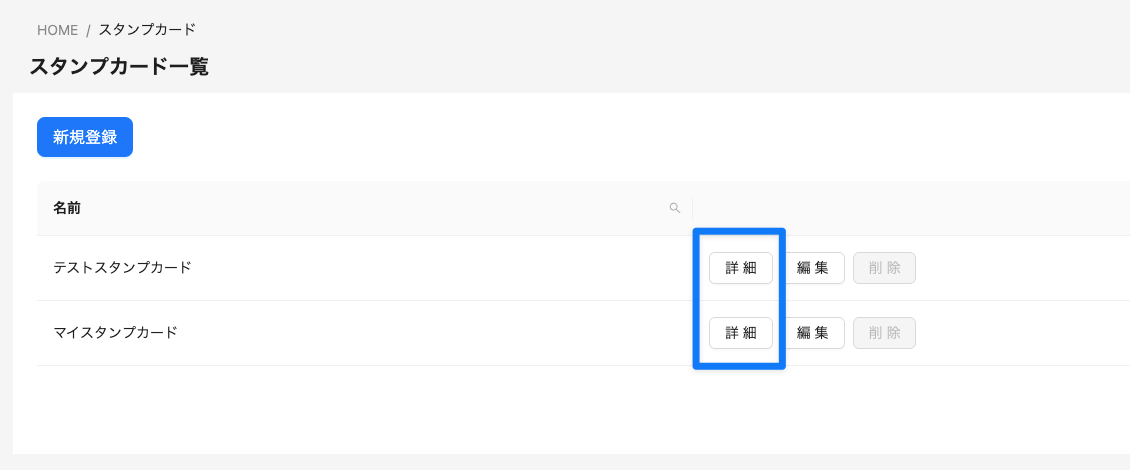The width and height of the screenshot is (1130, 470).
Task: Open 詳細 for テストスタンプカード
Action: click(741, 268)
